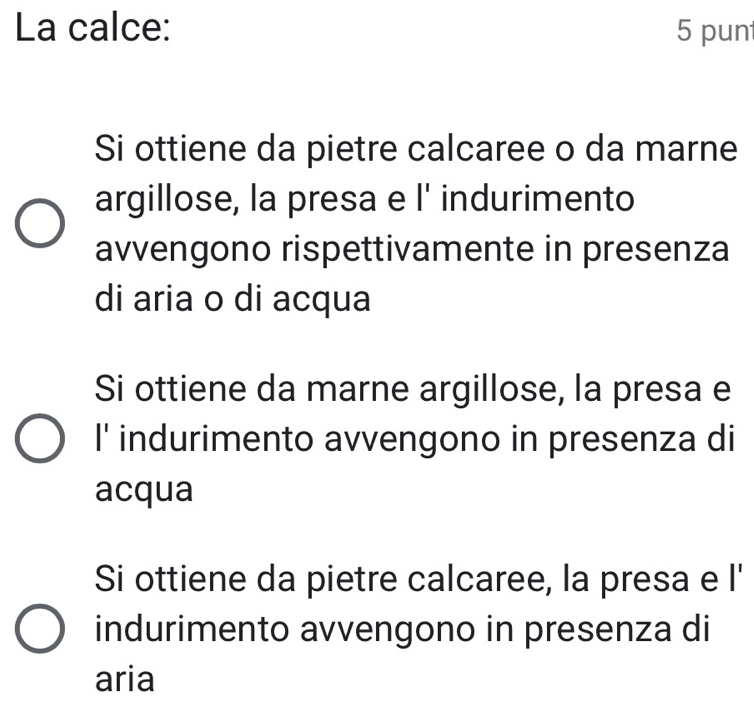
Task: Click the word 'pietre' in the first option
Action: tap(352, 149)
